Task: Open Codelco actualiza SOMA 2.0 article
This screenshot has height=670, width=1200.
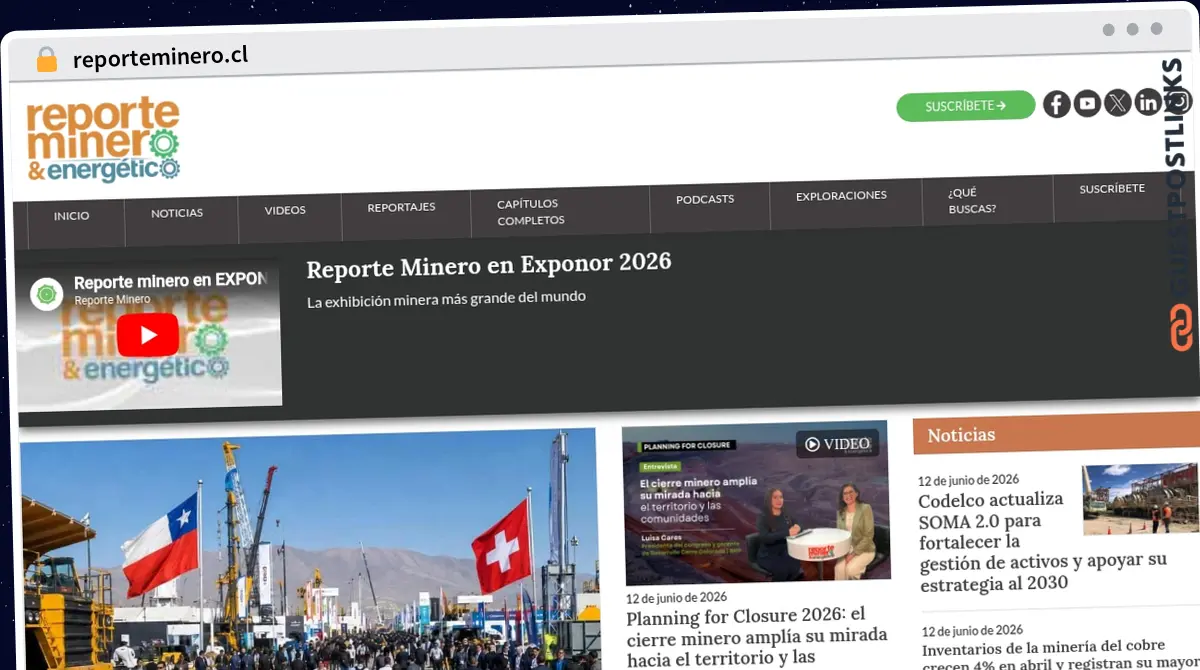Action: coord(1042,541)
